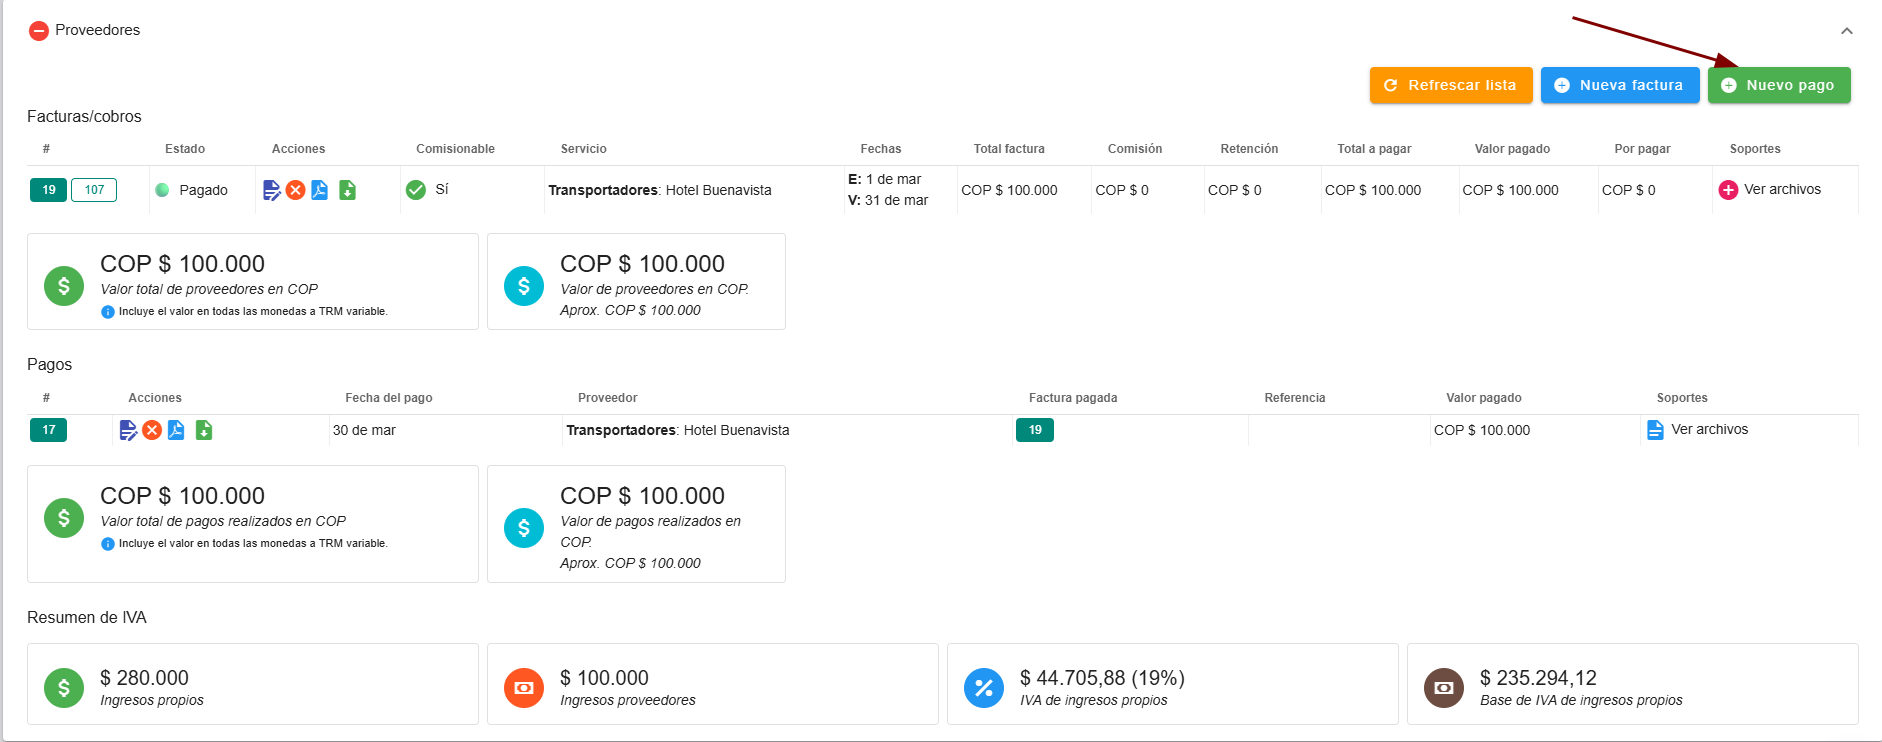
Task: Click $ 235.294,12 Base de IVA value
Action: click(x=1538, y=678)
